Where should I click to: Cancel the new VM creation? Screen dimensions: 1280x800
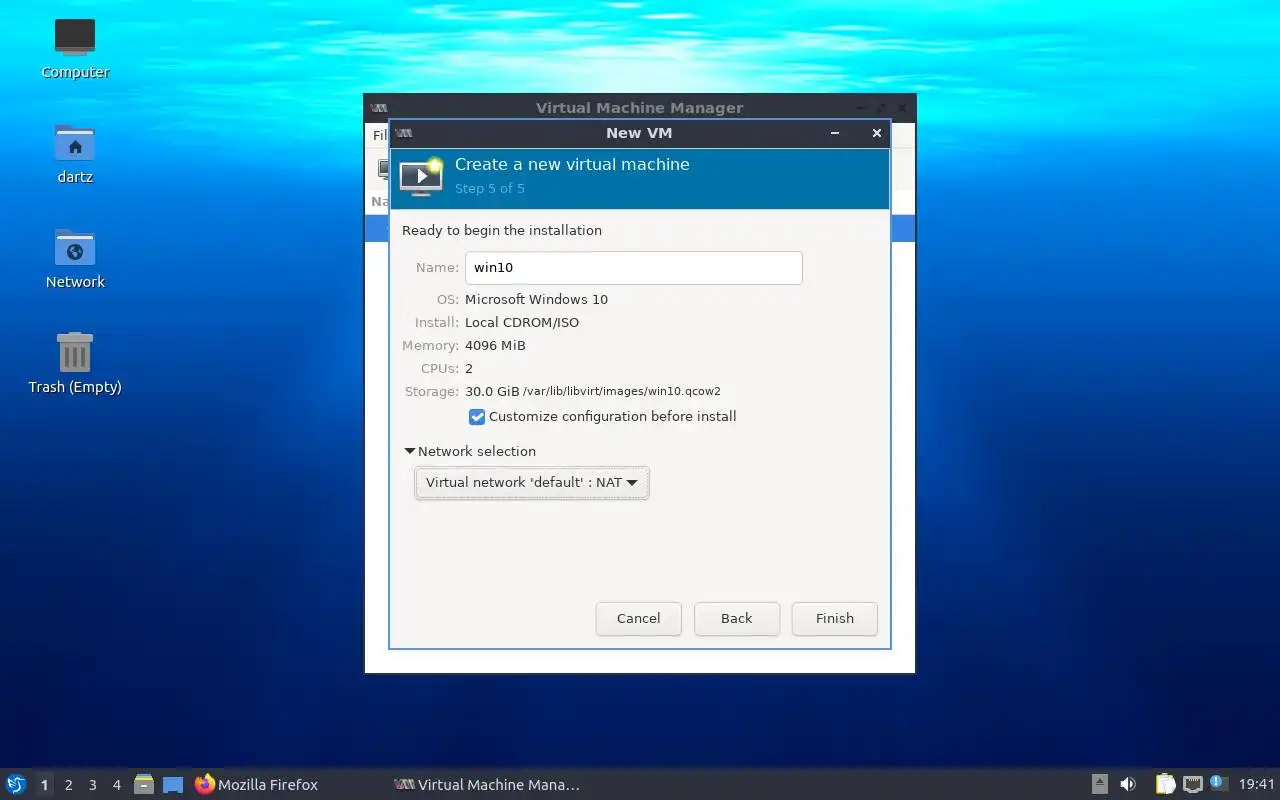point(638,618)
